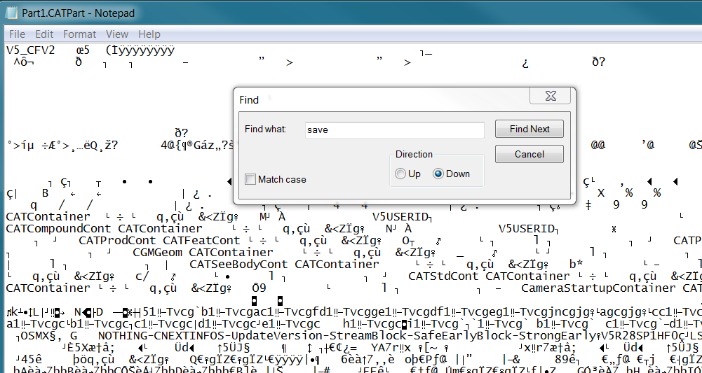702x373 pixels.
Task: Select the Up direction radio button
Action: click(x=400, y=174)
